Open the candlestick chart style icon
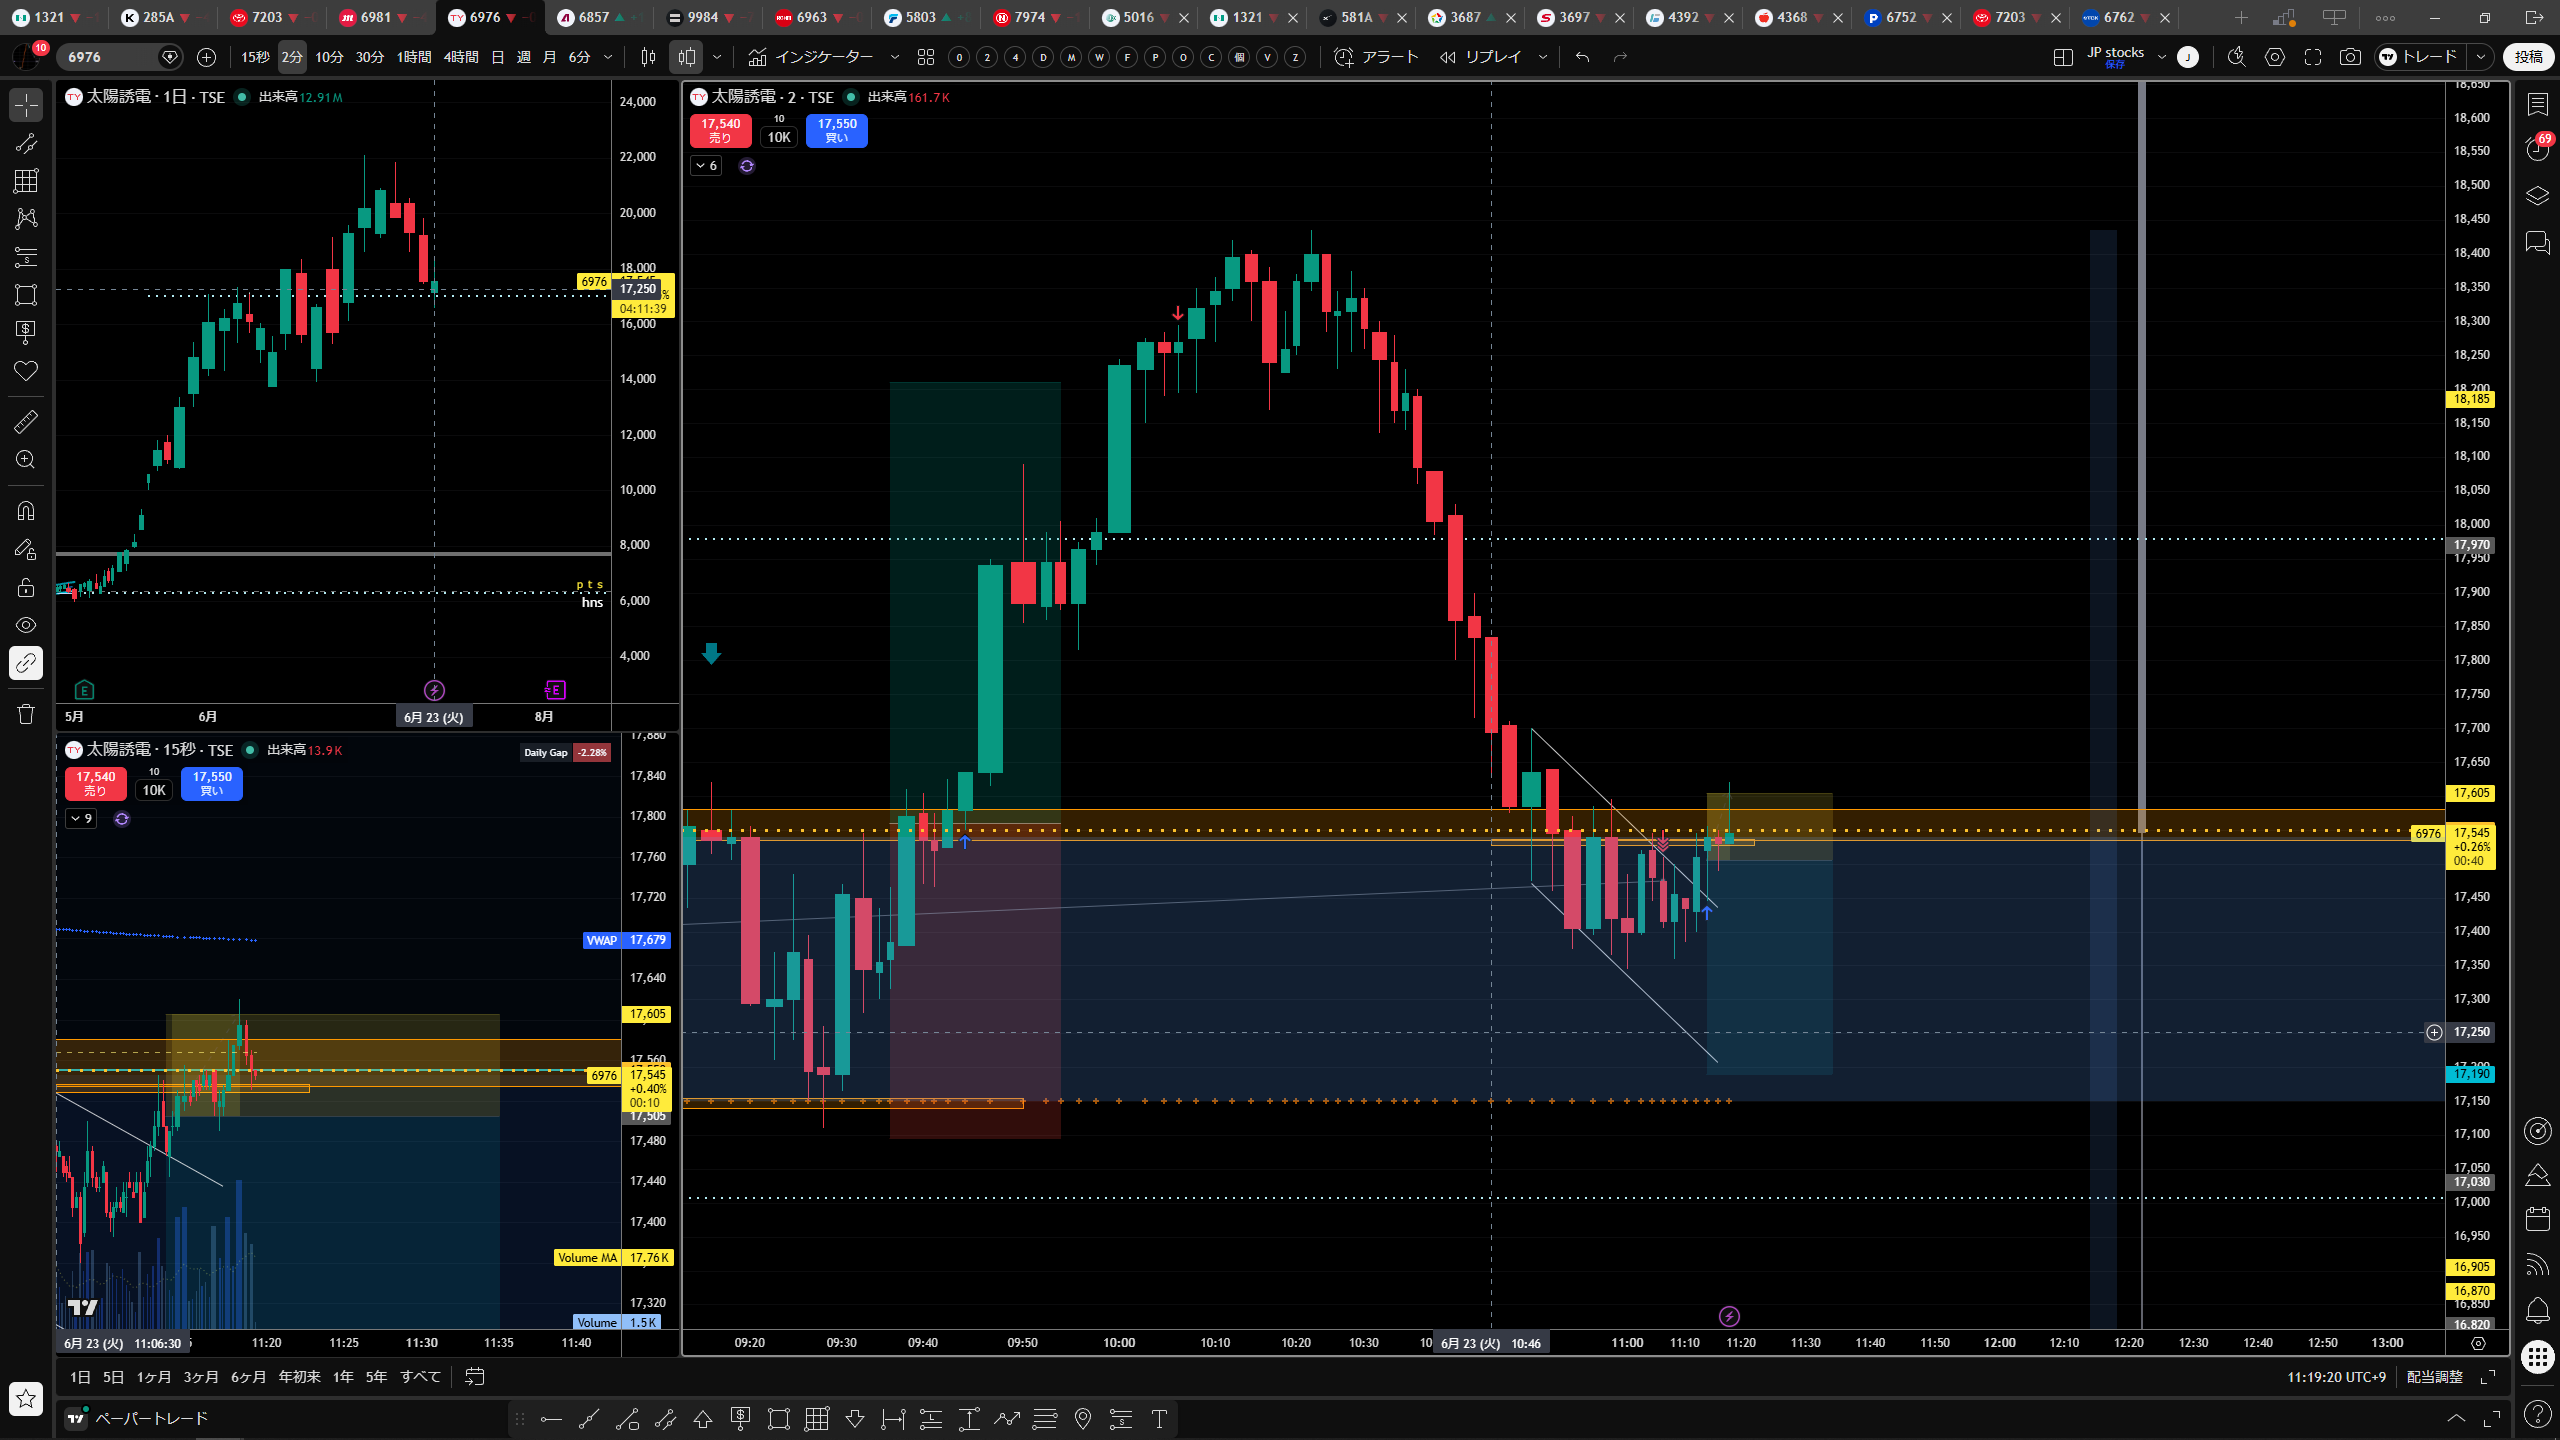Screen dimensions: 2560x1440 pos(647,57)
